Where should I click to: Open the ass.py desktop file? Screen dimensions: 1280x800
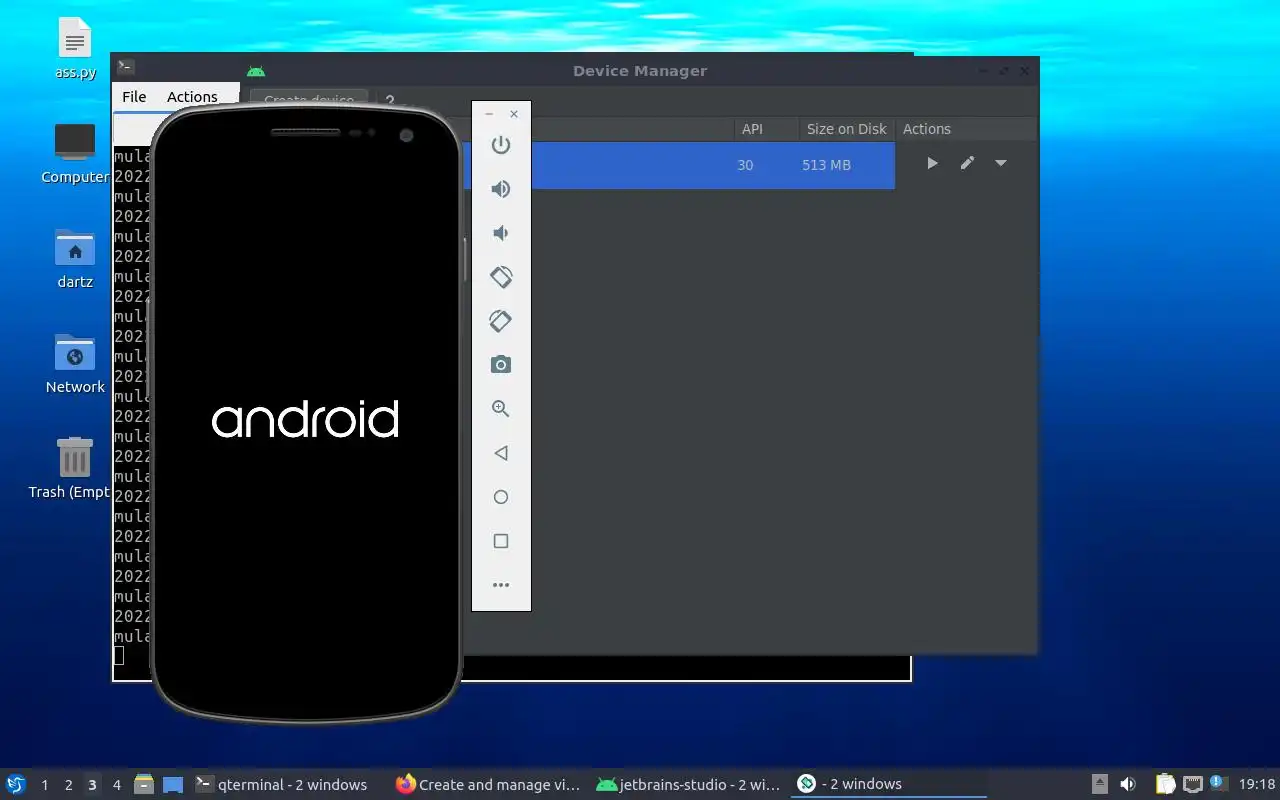coord(75,49)
